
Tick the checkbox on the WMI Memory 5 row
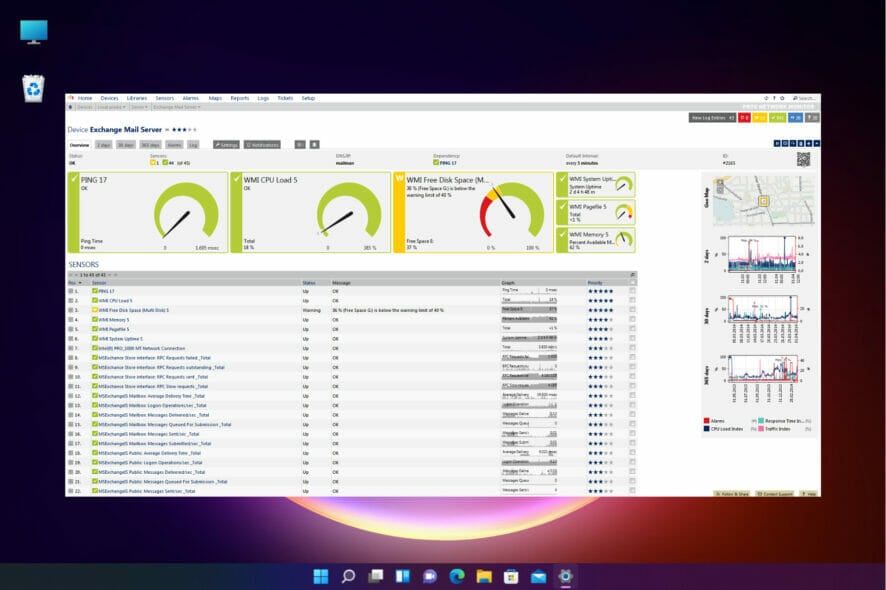click(632, 320)
